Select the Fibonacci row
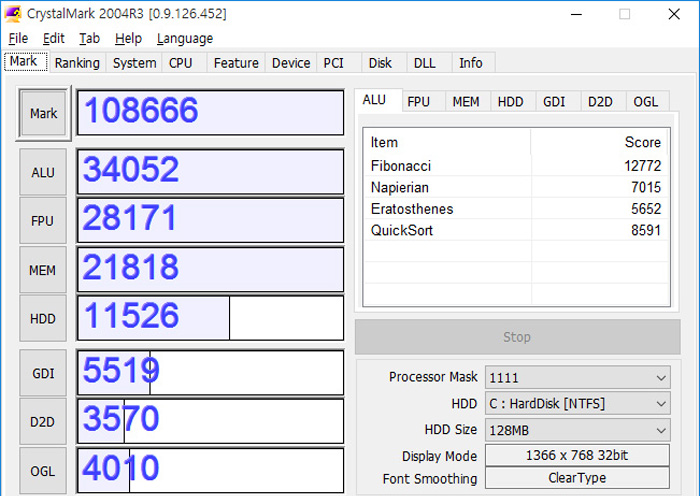This screenshot has width=700, height=496. pyautogui.click(x=517, y=166)
